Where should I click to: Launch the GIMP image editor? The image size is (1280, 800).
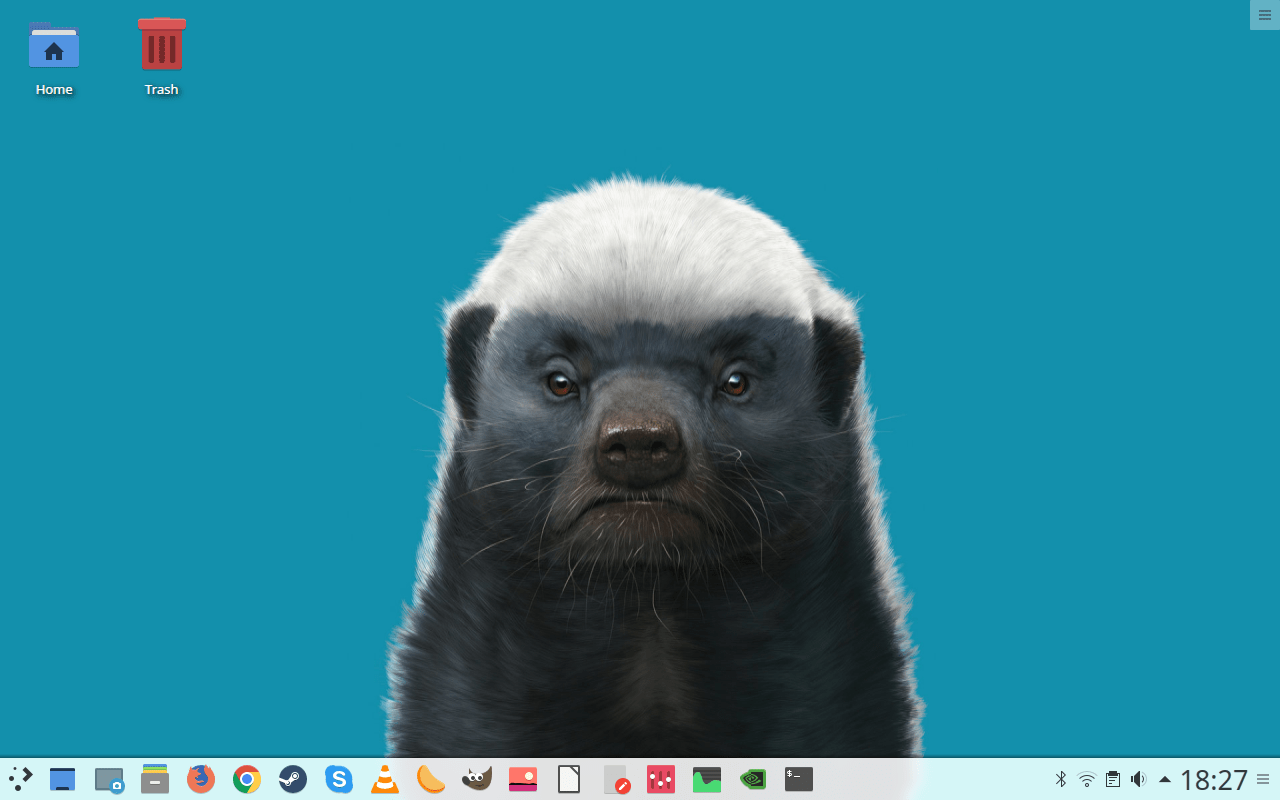coord(477,779)
